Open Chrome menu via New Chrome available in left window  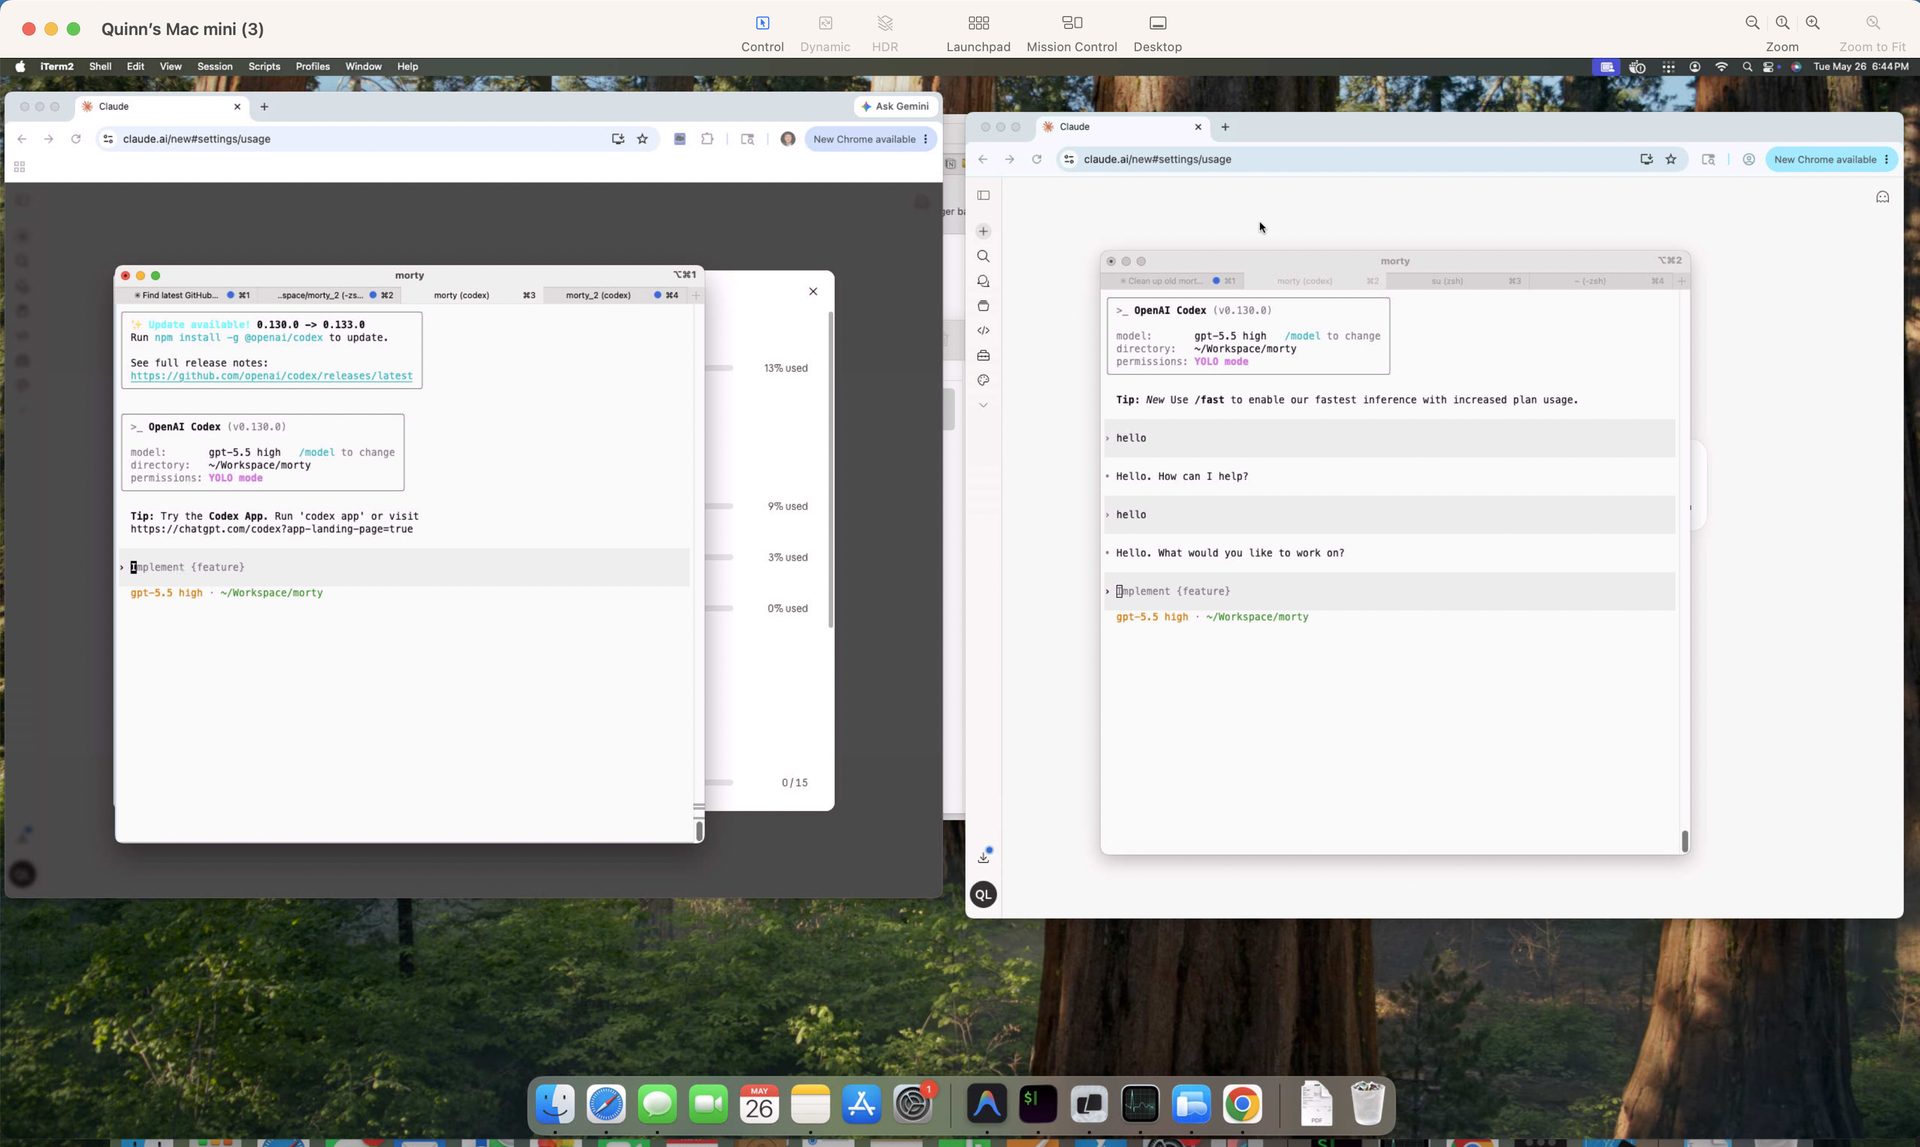871,139
